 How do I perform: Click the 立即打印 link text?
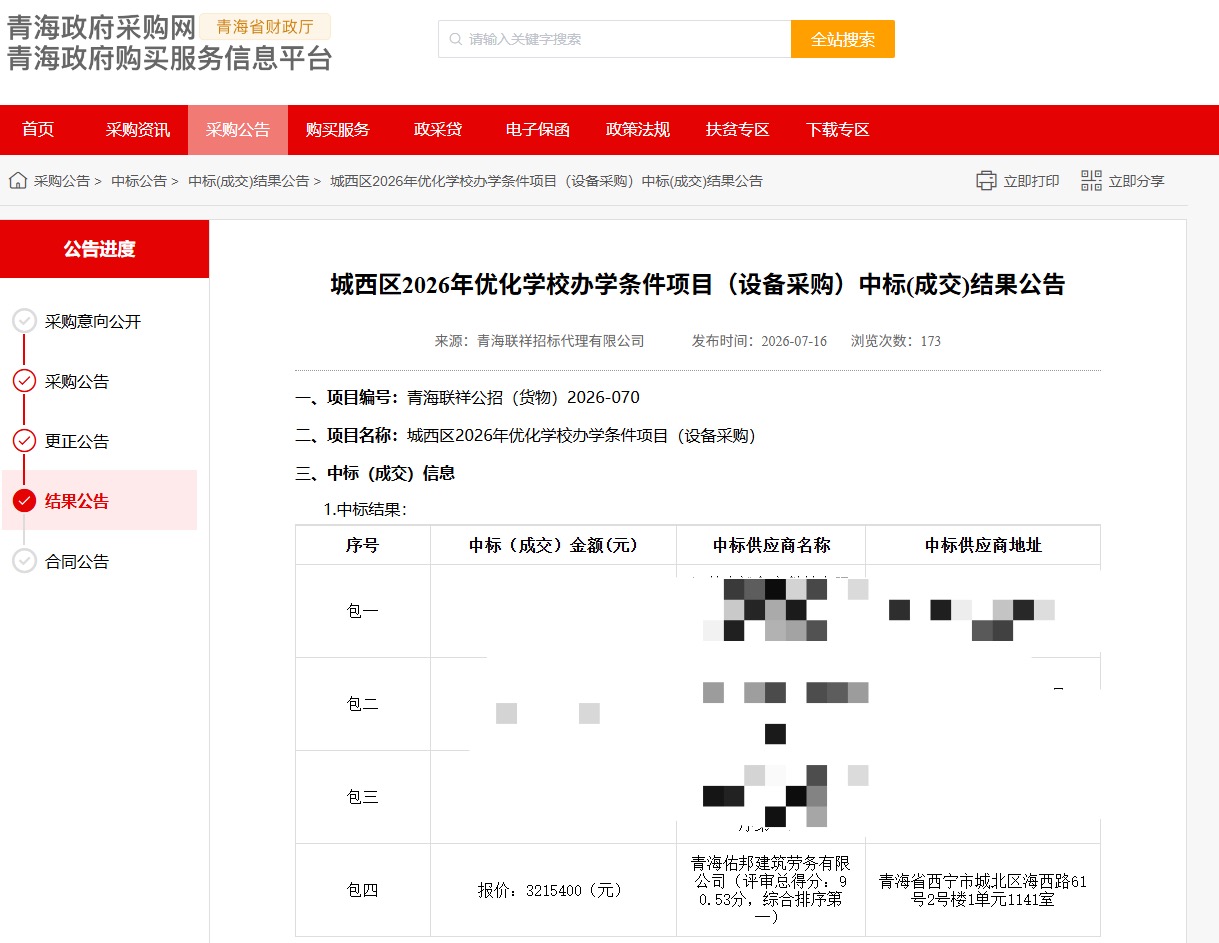[1032, 181]
